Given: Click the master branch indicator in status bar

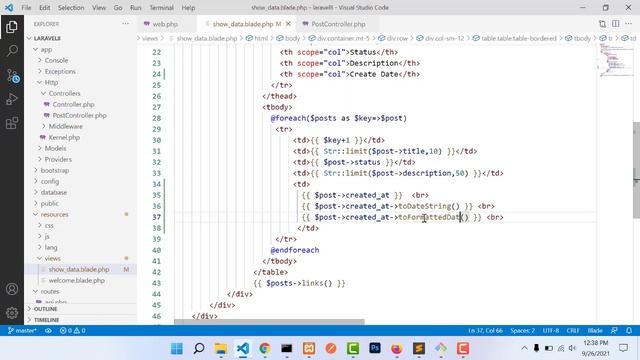Looking at the screenshot, I should click(x=22, y=331).
